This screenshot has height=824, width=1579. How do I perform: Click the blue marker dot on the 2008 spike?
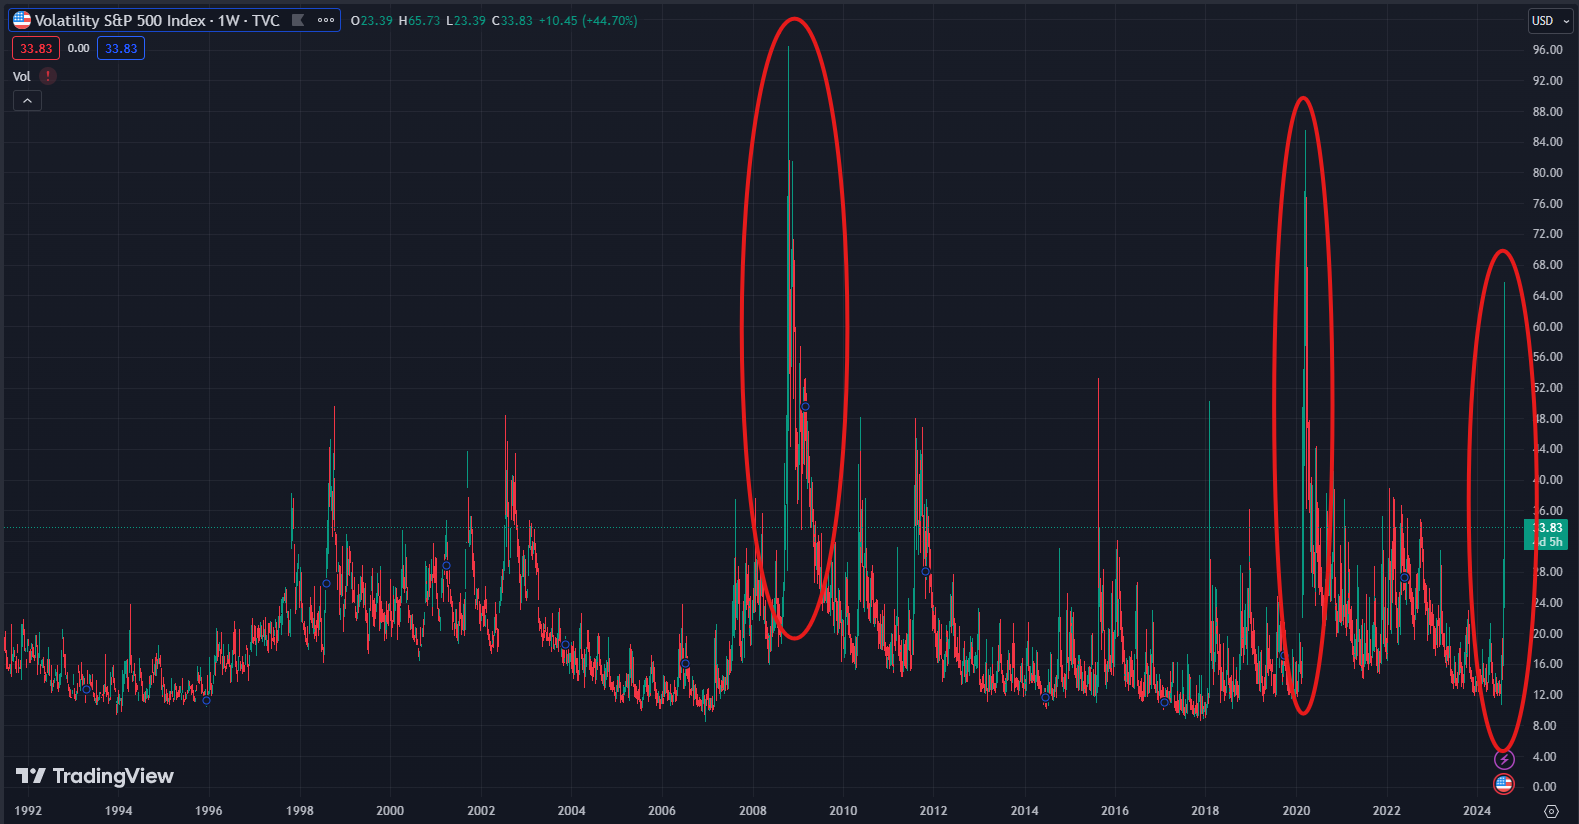[805, 407]
